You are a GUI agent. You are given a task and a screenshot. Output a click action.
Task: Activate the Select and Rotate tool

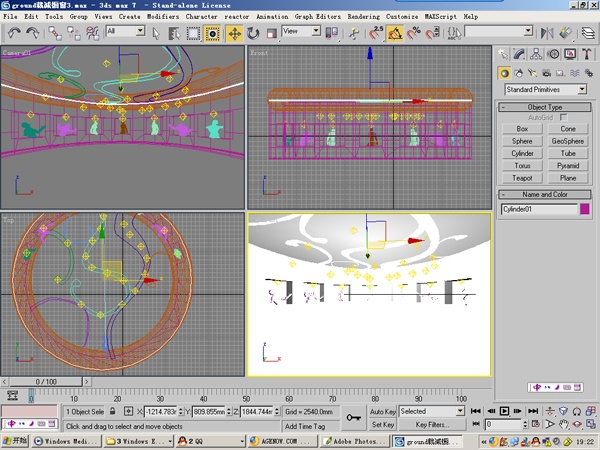coord(253,34)
